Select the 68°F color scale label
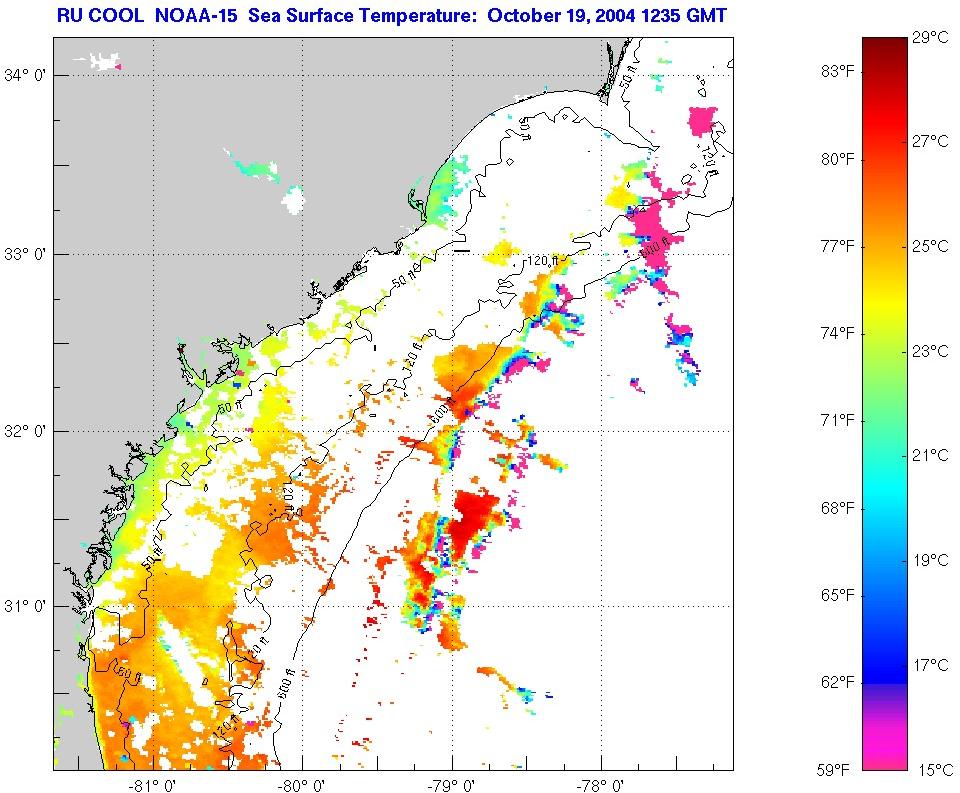Screen dimensions: 960x793 [x=837, y=508]
